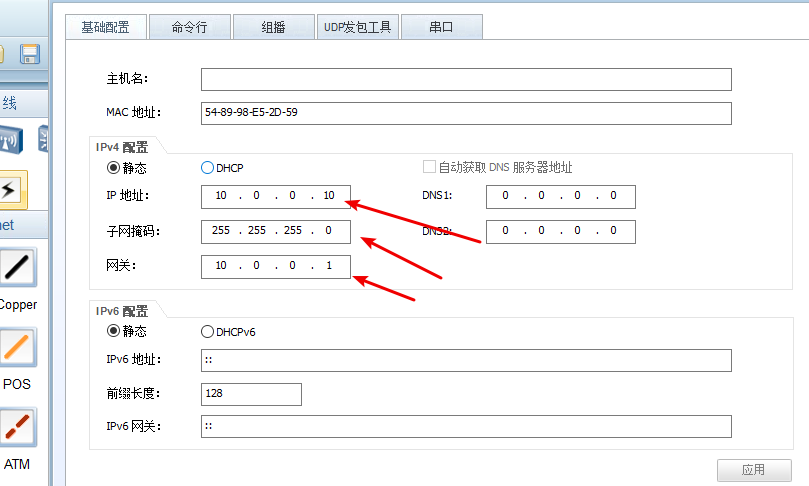Choose the Copper cable icon
The height and width of the screenshot is (486, 809).
tap(17, 267)
